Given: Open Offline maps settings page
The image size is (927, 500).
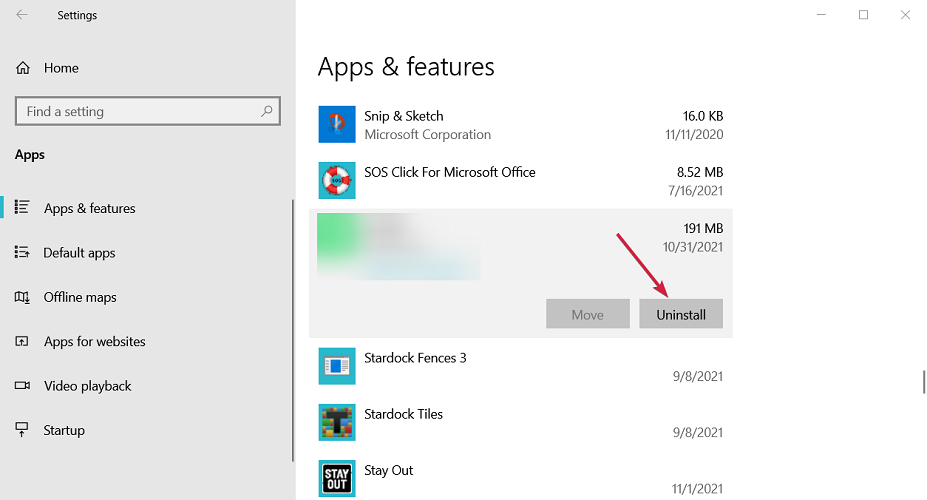Looking at the screenshot, I should click(80, 297).
